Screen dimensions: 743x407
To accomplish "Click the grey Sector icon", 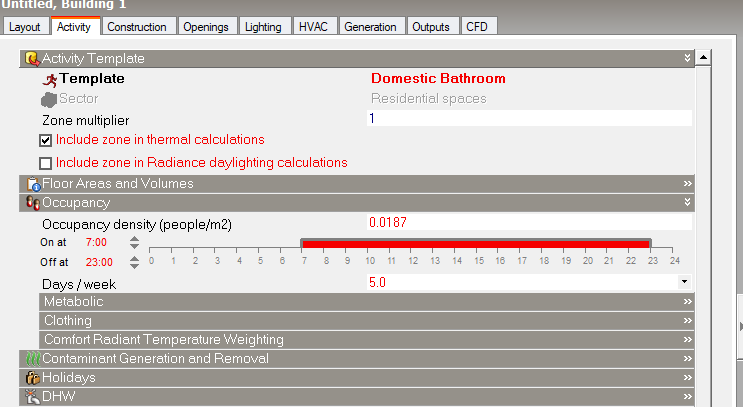I will click(x=49, y=99).
